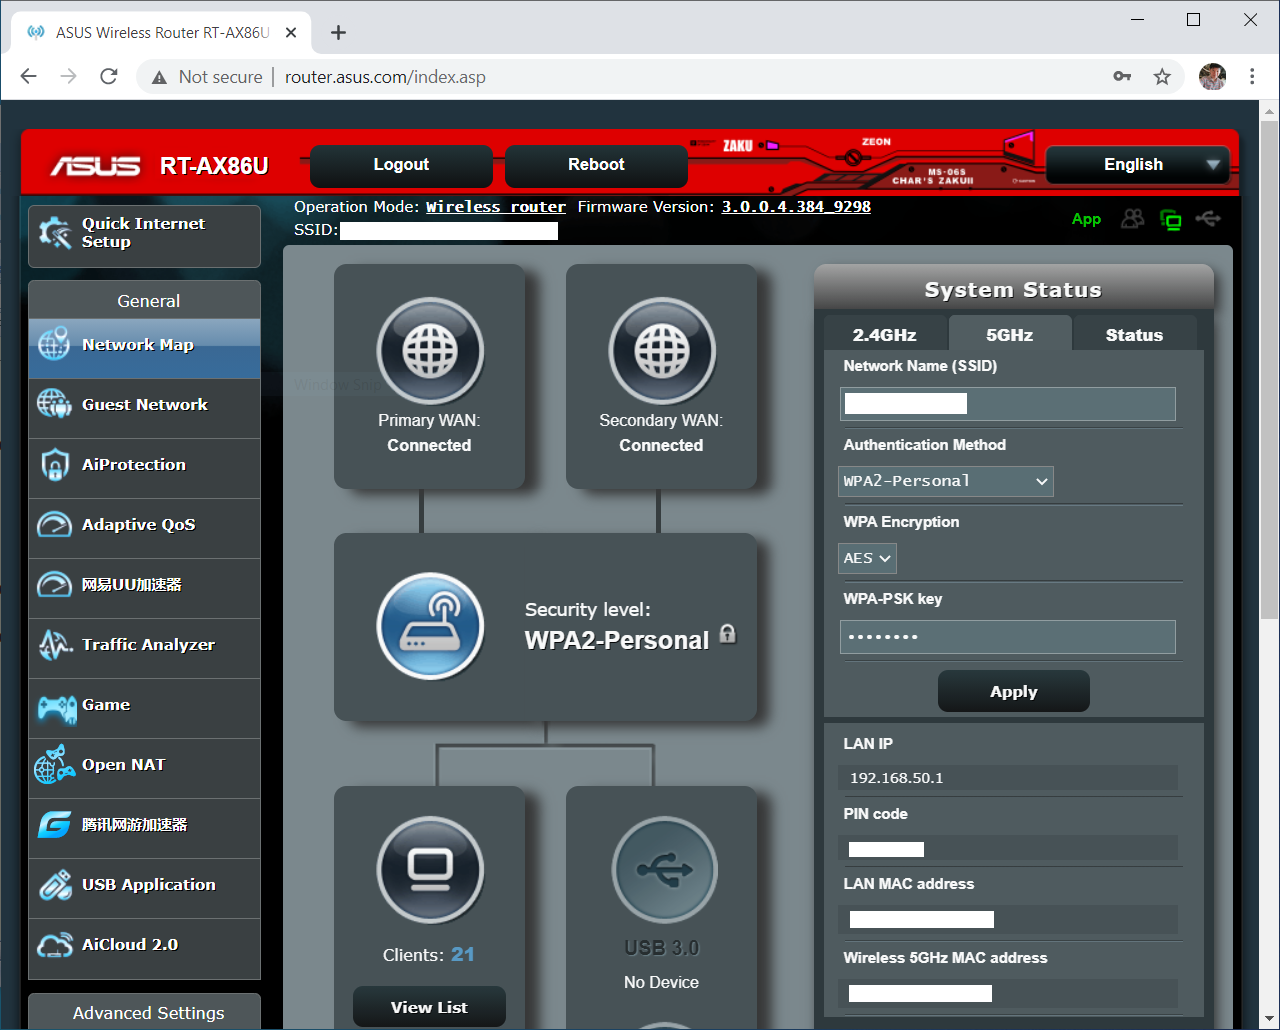Open AiCloud 2.0 cloud icon
The width and height of the screenshot is (1280, 1030).
[x=54, y=944]
